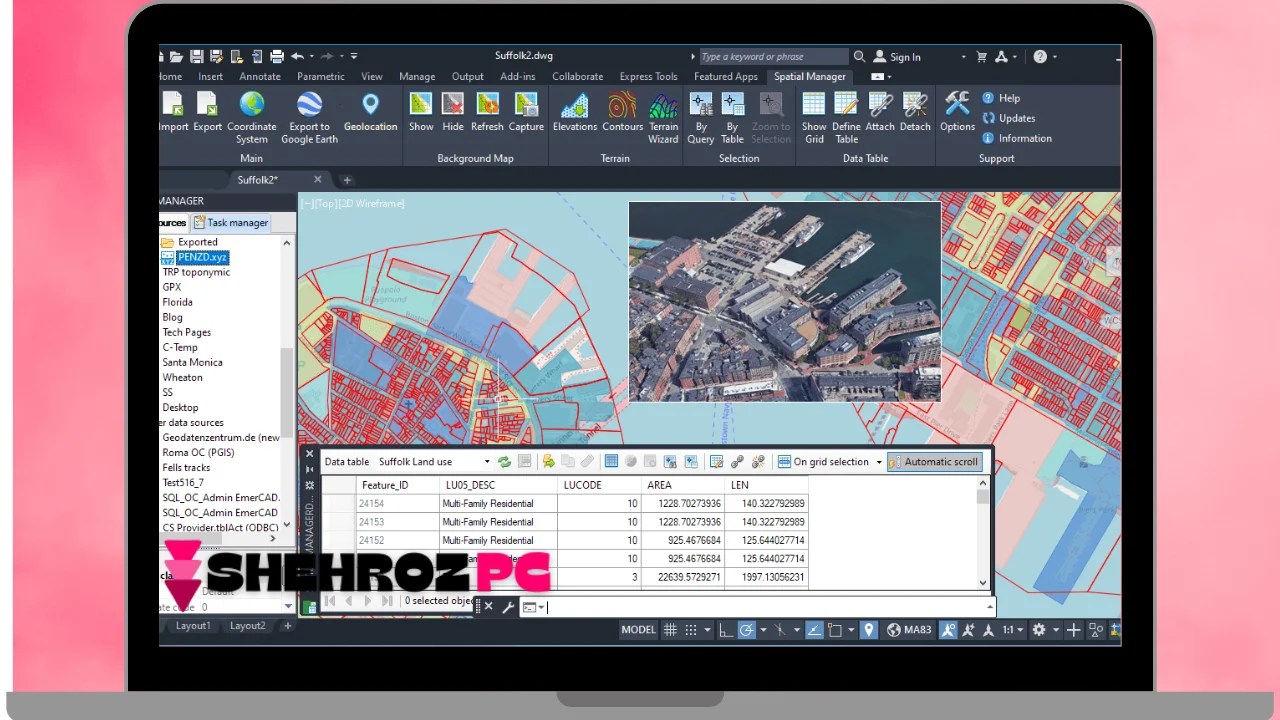This screenshot has height=720, width=1280.
Task: Launch the Terrain Wizard
Action: 663,117
